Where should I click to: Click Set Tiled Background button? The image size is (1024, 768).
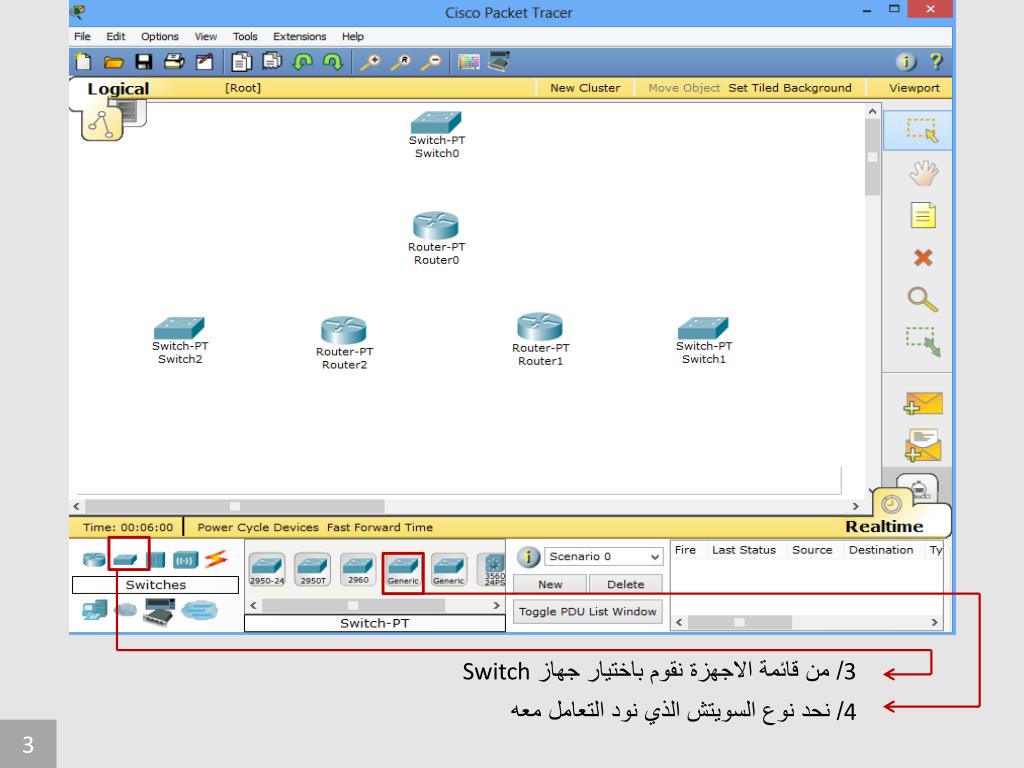click(x=790, y=88)
